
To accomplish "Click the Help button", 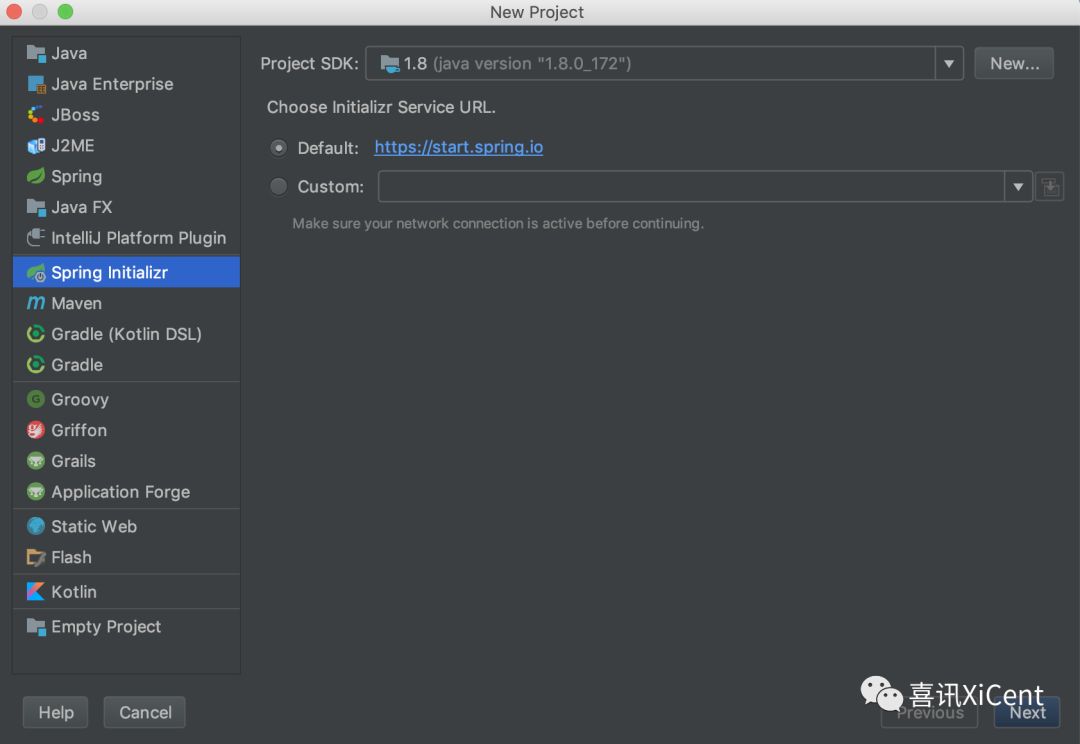I will point(56,712).
